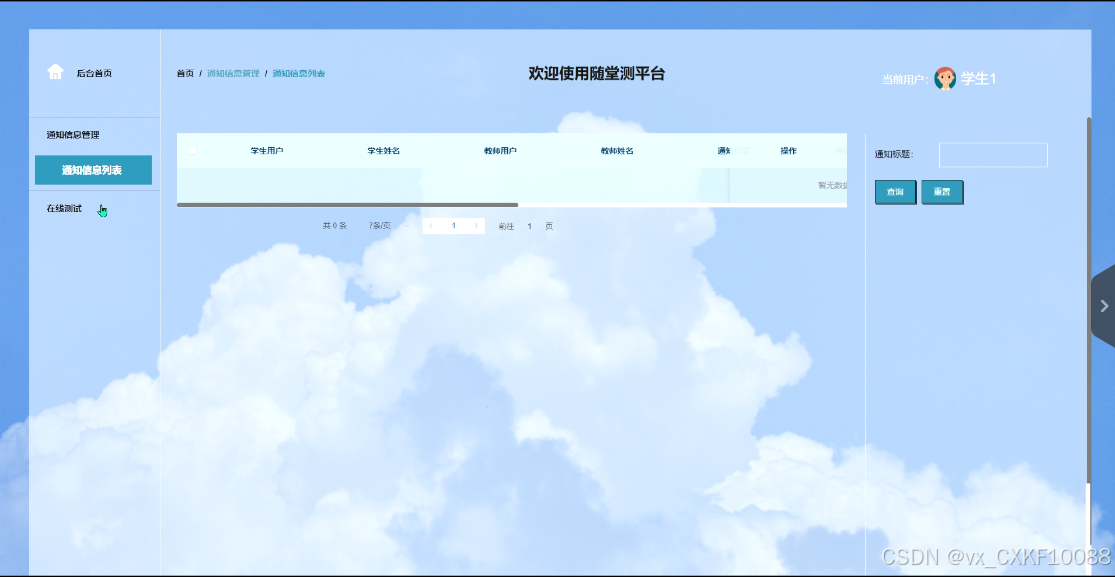
Task: Click the page vertical scrollbar on right
Action: pyautogui.click(x=1089, y=299)
